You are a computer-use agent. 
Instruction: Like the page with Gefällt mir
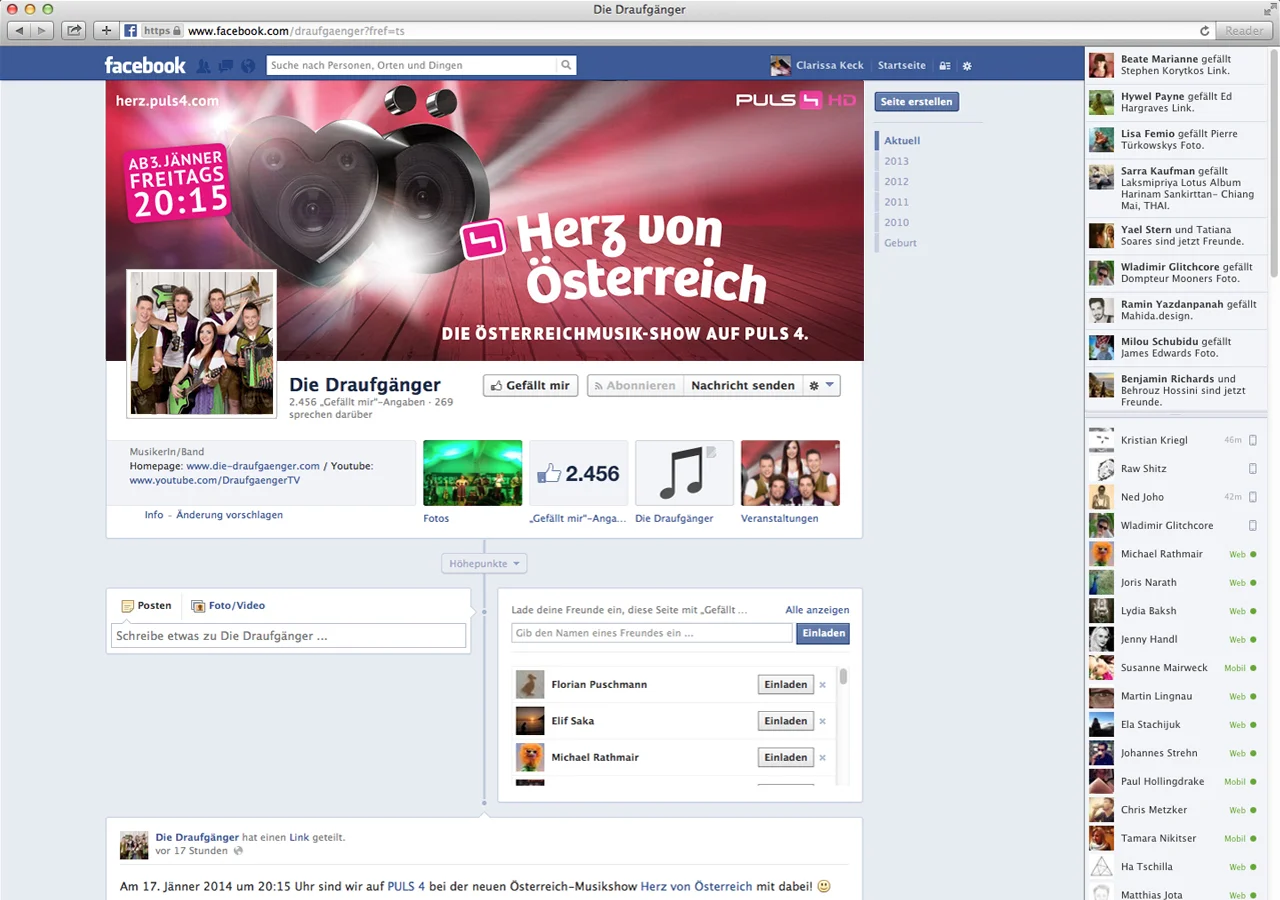pyautogui.click(x=530, y=385)
